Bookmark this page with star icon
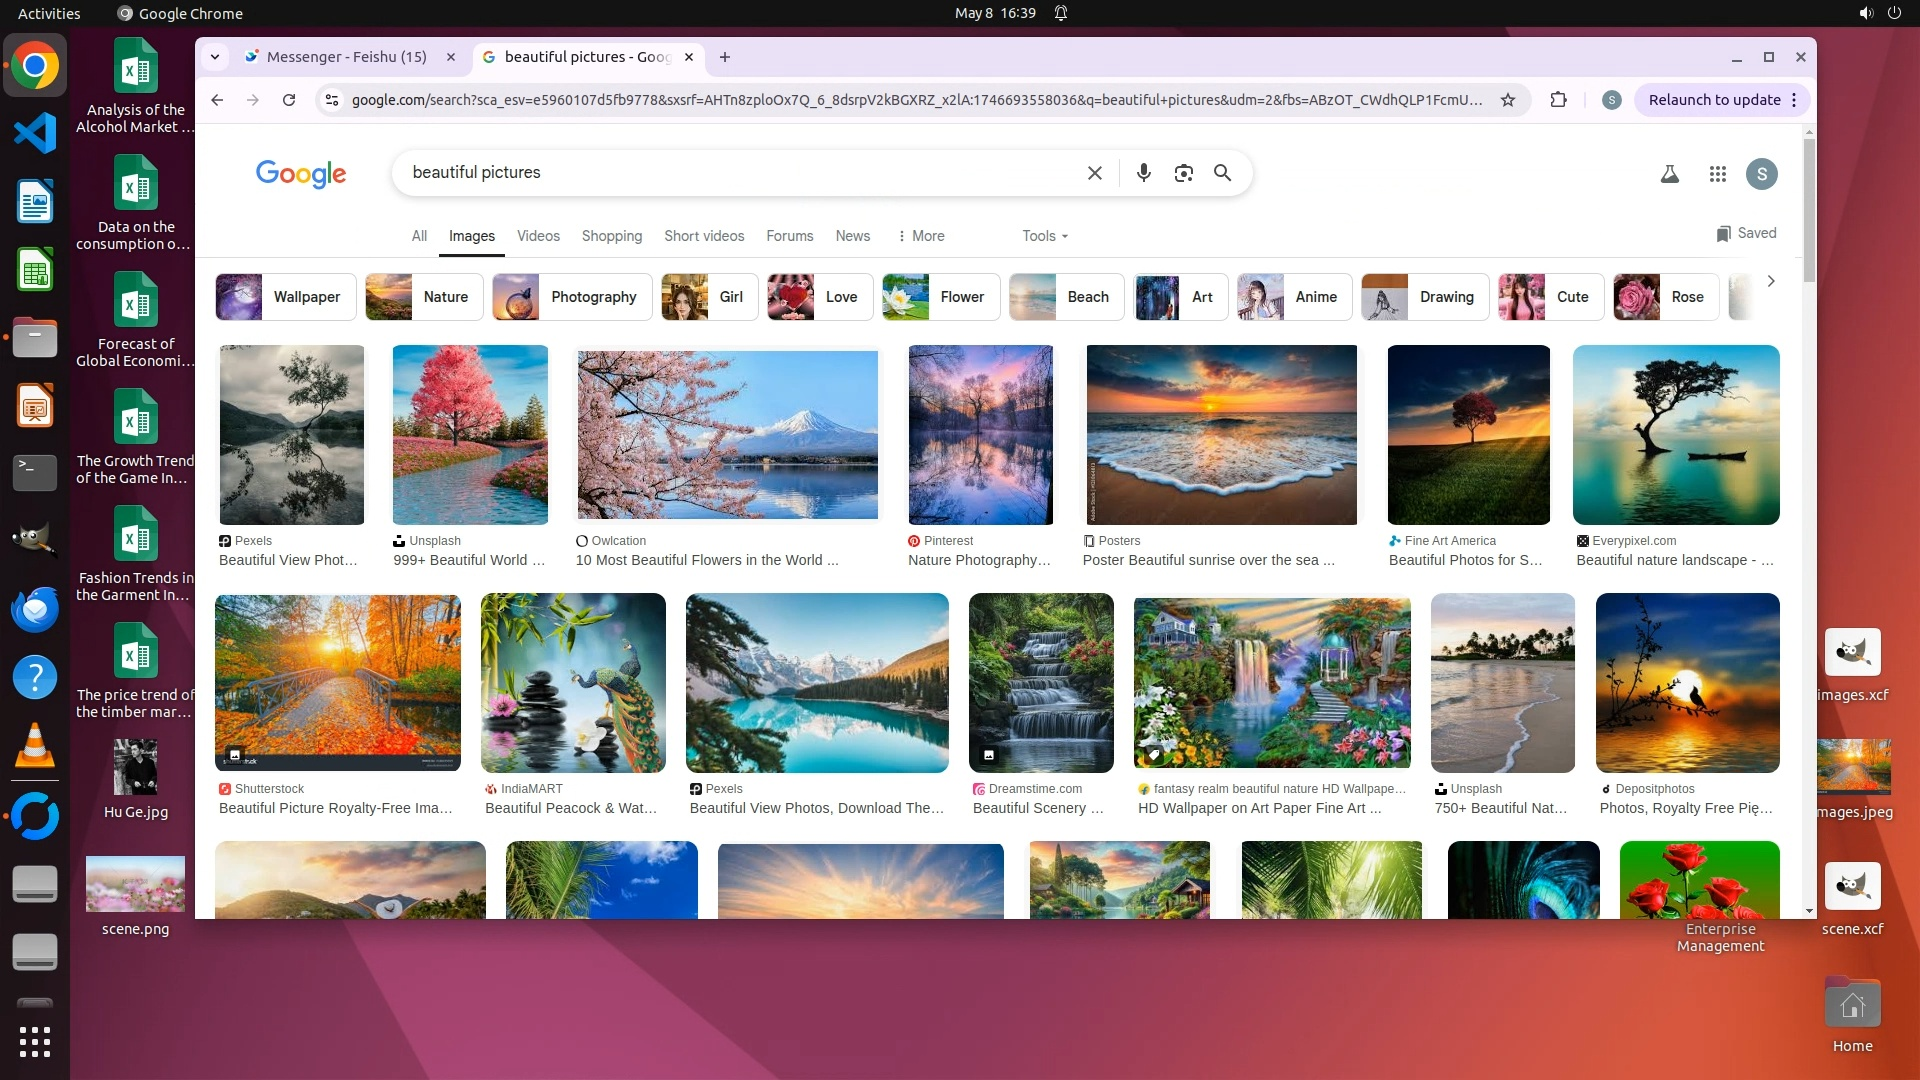 pos(1508,100)
